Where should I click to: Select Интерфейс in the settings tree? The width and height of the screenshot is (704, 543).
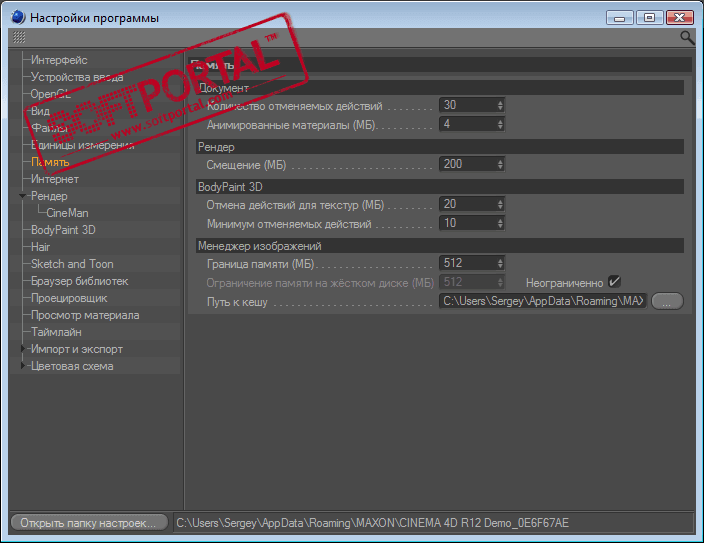59,60
